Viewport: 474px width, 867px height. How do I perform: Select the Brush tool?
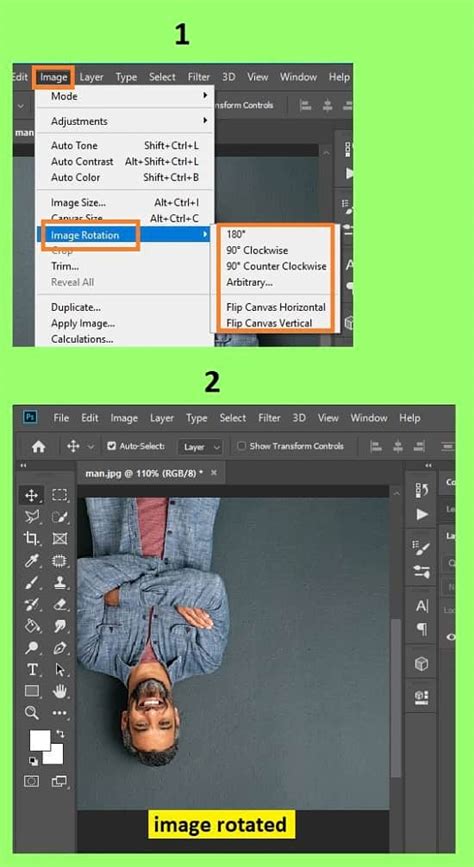tap(32, 582)
